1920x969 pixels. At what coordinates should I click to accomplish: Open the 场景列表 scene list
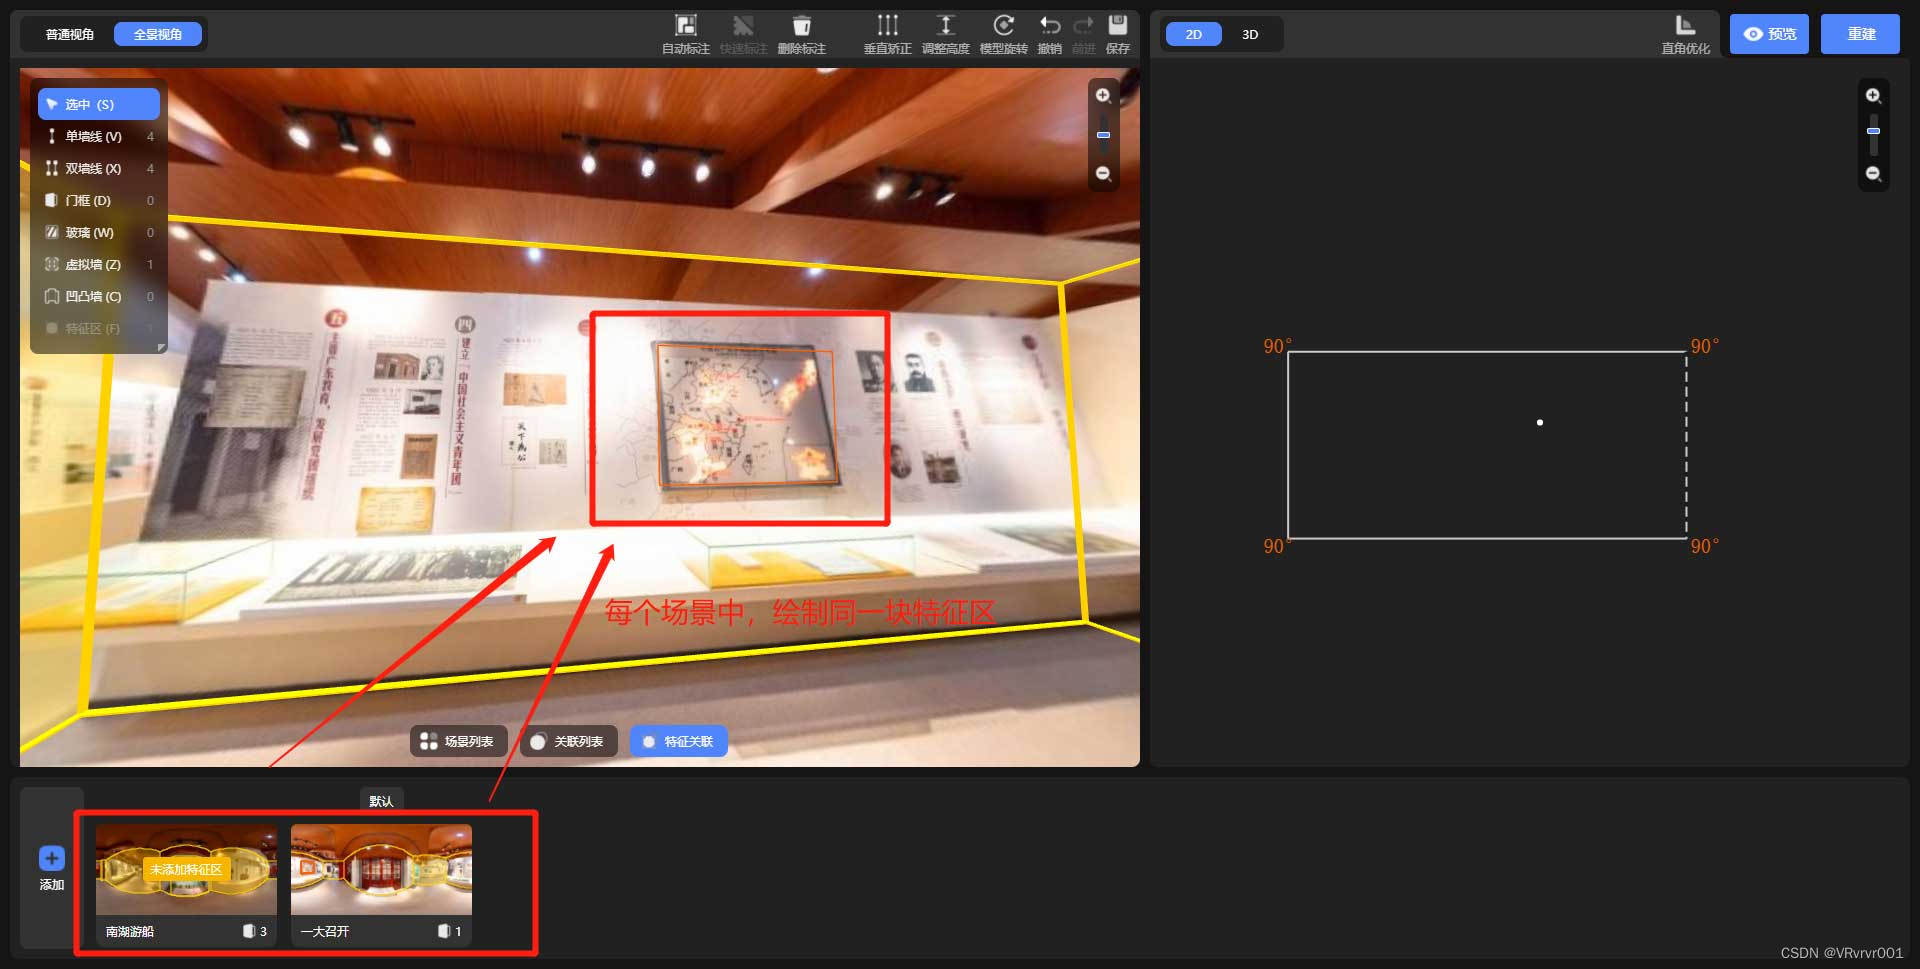click(x=458, y=741)
